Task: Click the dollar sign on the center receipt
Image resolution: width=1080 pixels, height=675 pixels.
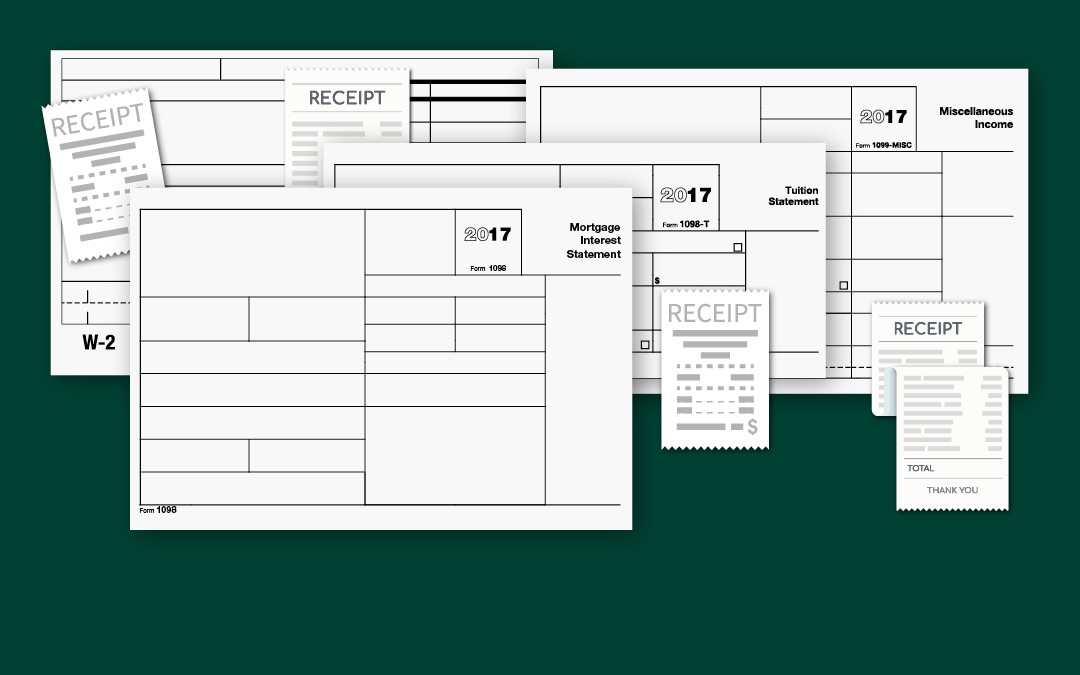Action: point(750,428)
